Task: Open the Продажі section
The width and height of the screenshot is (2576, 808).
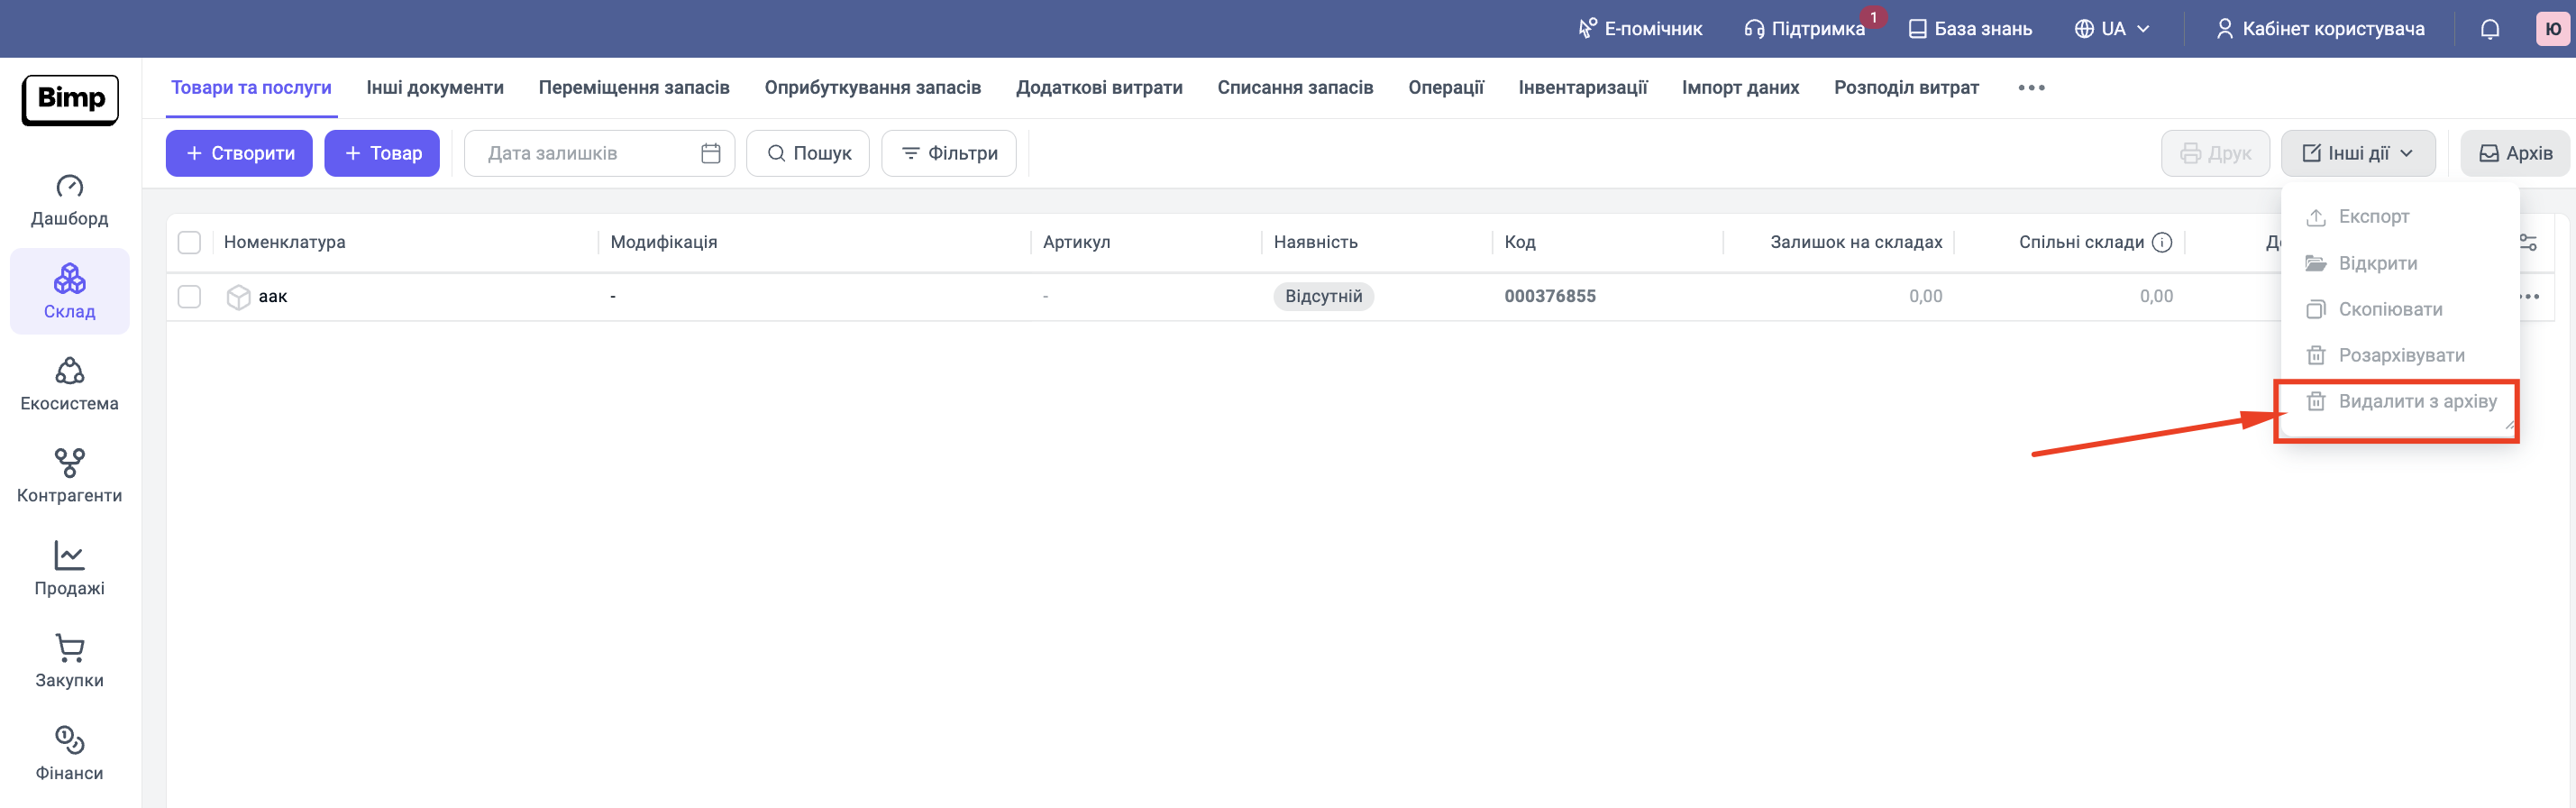Action: click(70, 568)
